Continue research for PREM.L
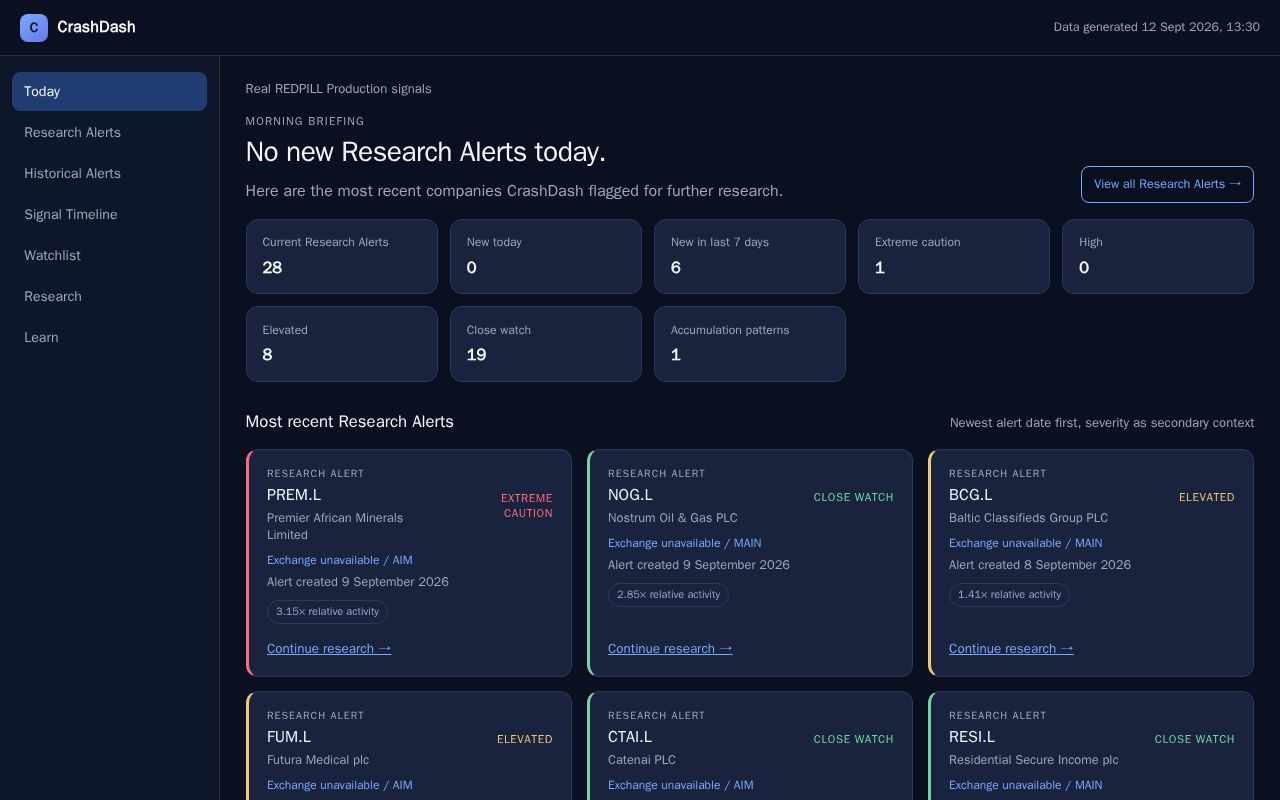Viewport: 1280px width, 800px height. tap(329, 648)
